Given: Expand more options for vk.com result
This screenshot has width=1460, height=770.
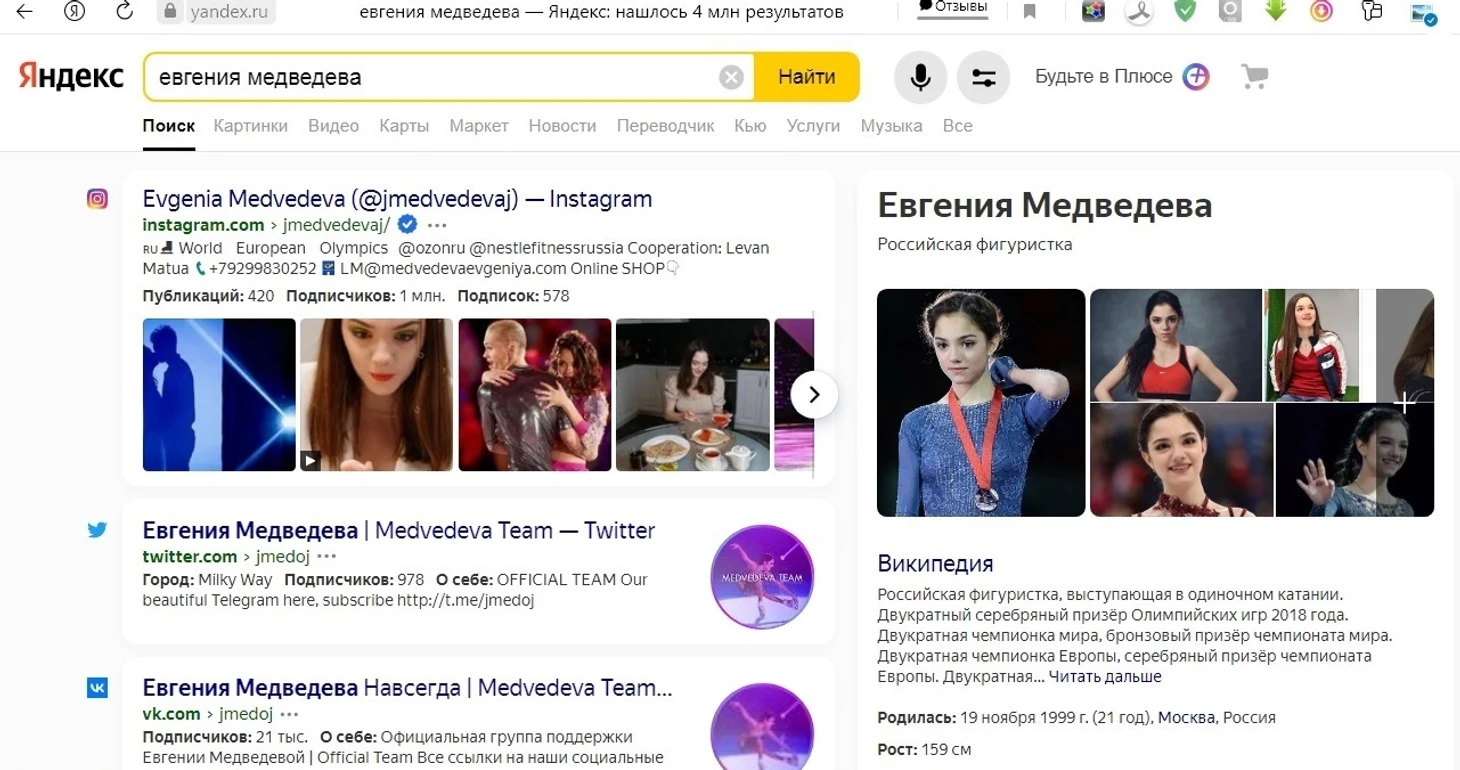Looking at the screenshot, I should pyautogui.click(x=289, y=714).
